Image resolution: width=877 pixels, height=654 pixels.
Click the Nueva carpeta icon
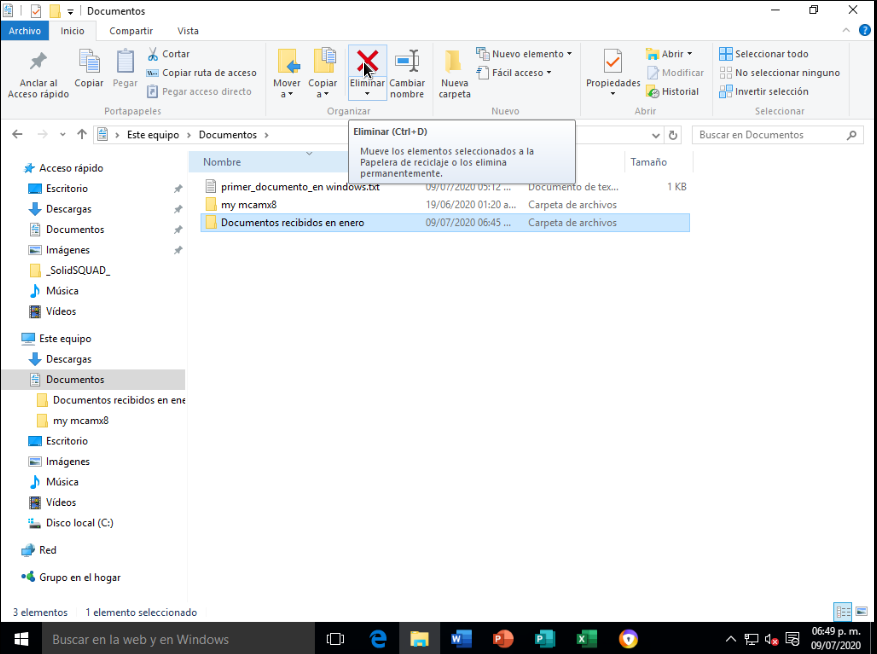point(454,62)
